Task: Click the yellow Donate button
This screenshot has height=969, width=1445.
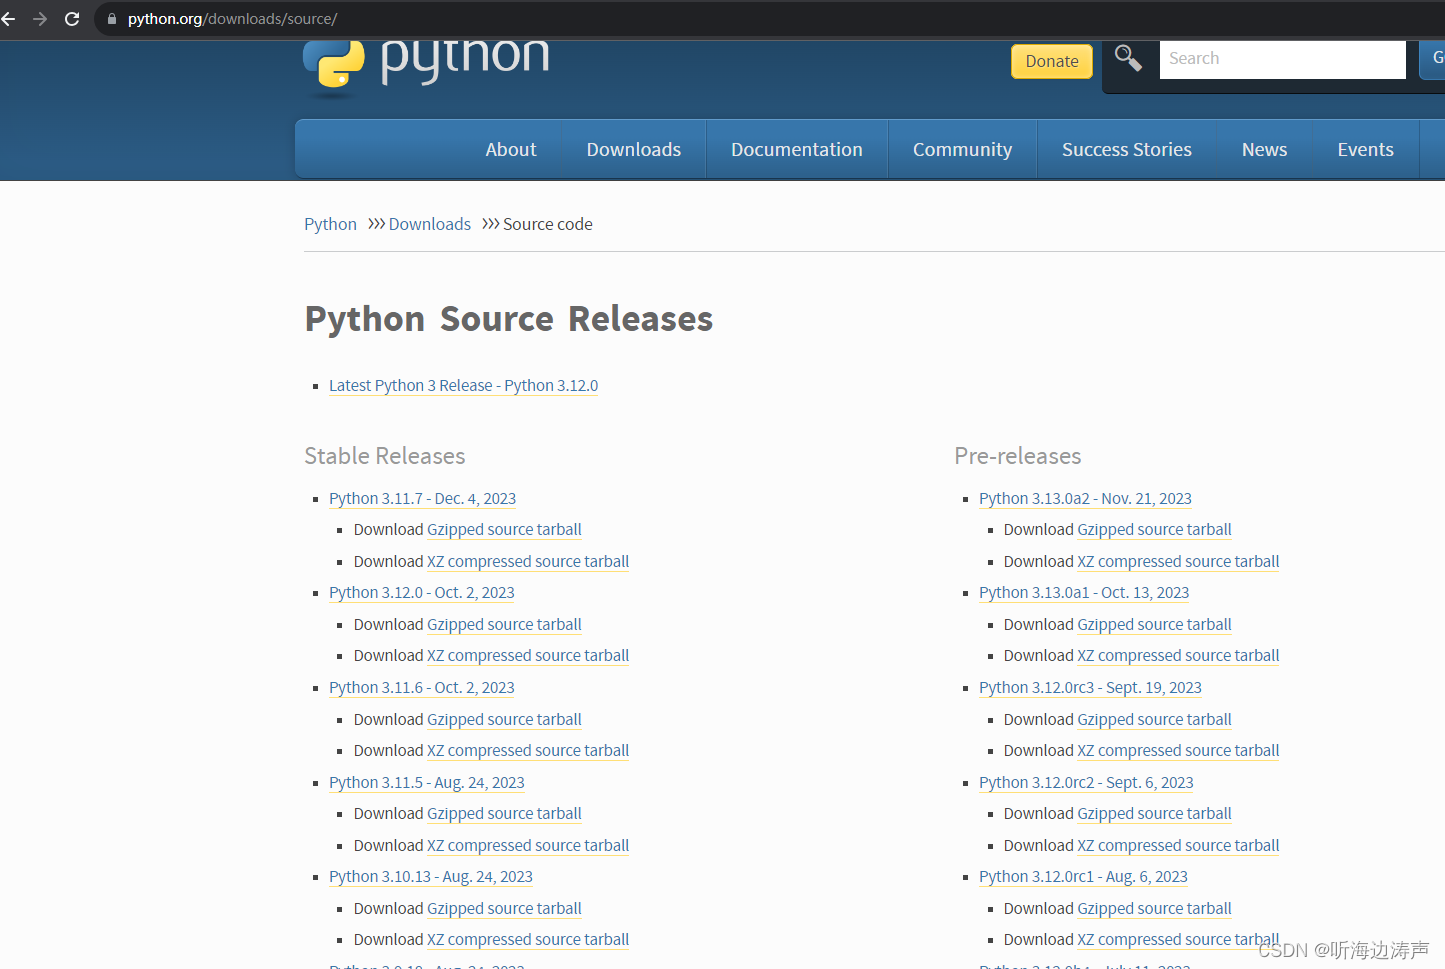Action: click(x=1052, y=61)
